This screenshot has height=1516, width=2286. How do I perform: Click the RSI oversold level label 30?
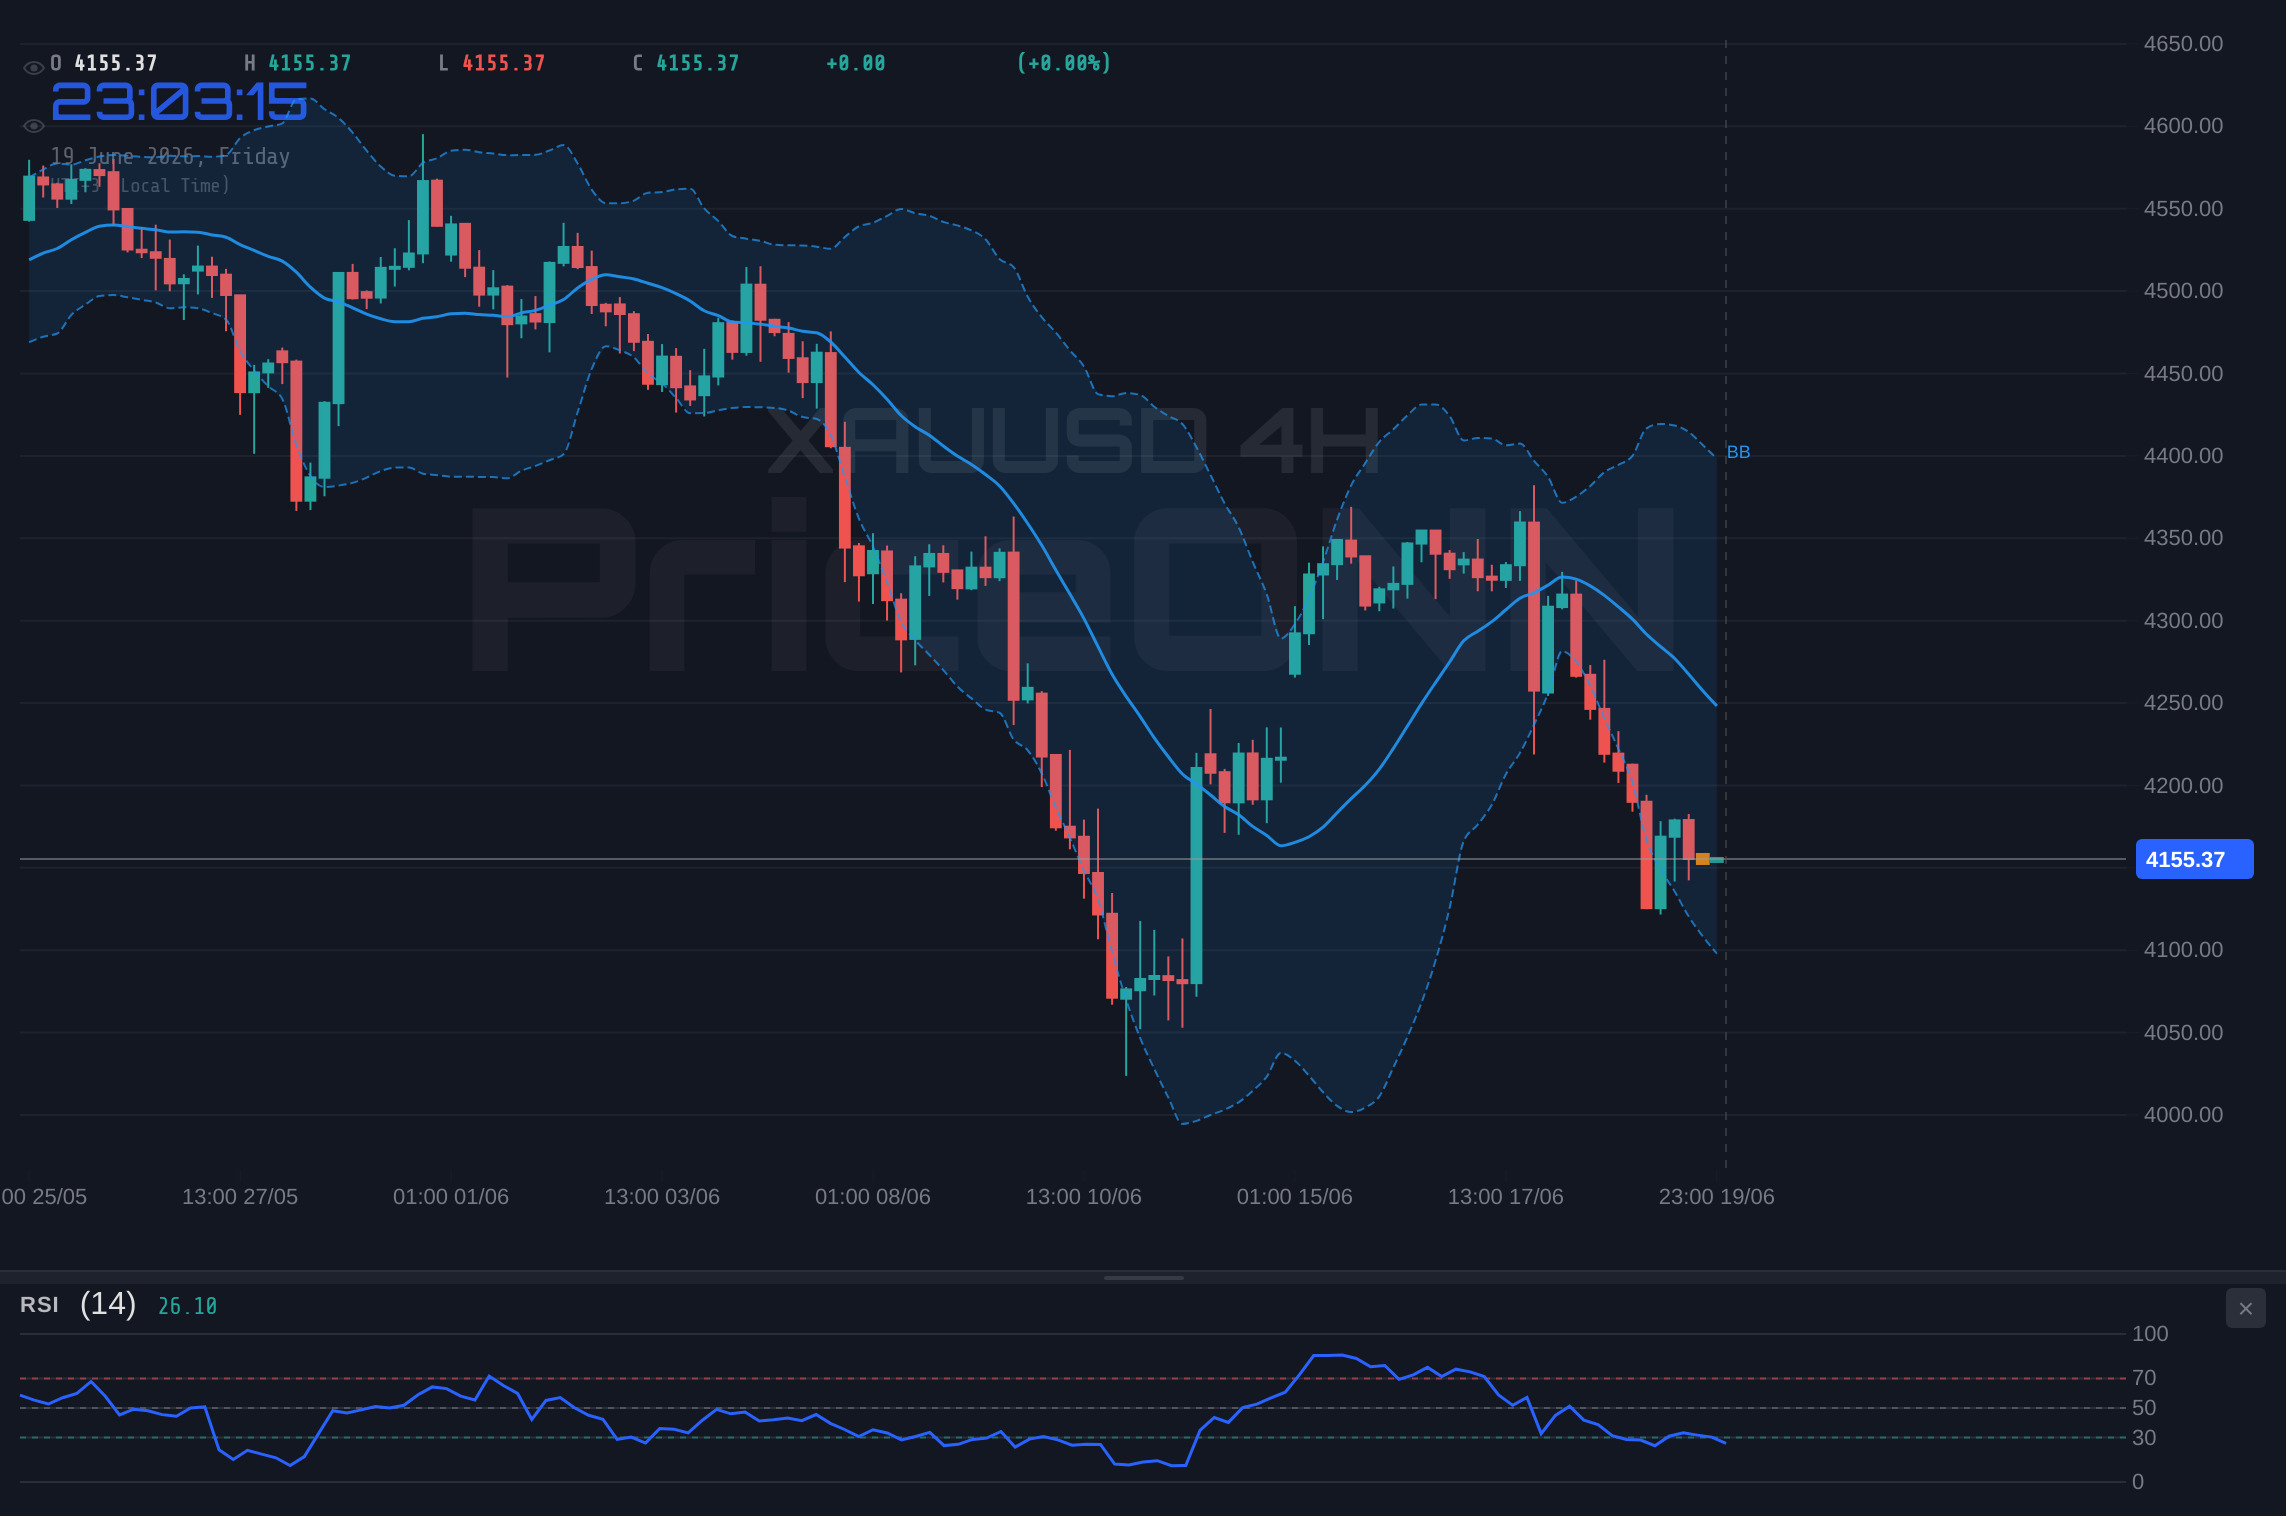pyautogui.click(x=2144, y=1438)
